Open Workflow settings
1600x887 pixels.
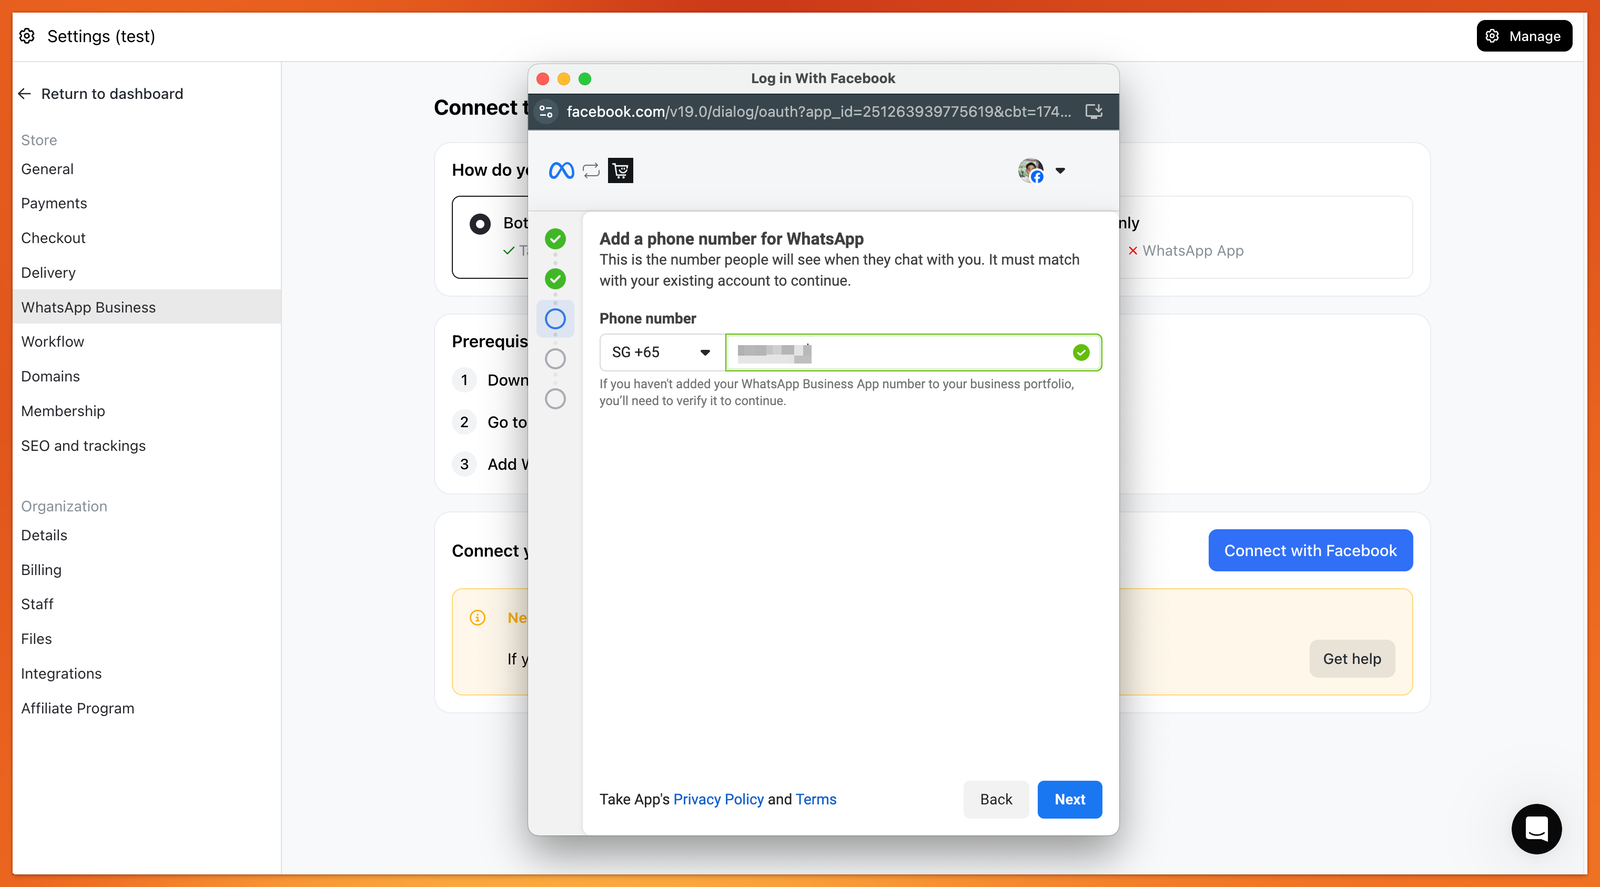[x=52, y=342]
